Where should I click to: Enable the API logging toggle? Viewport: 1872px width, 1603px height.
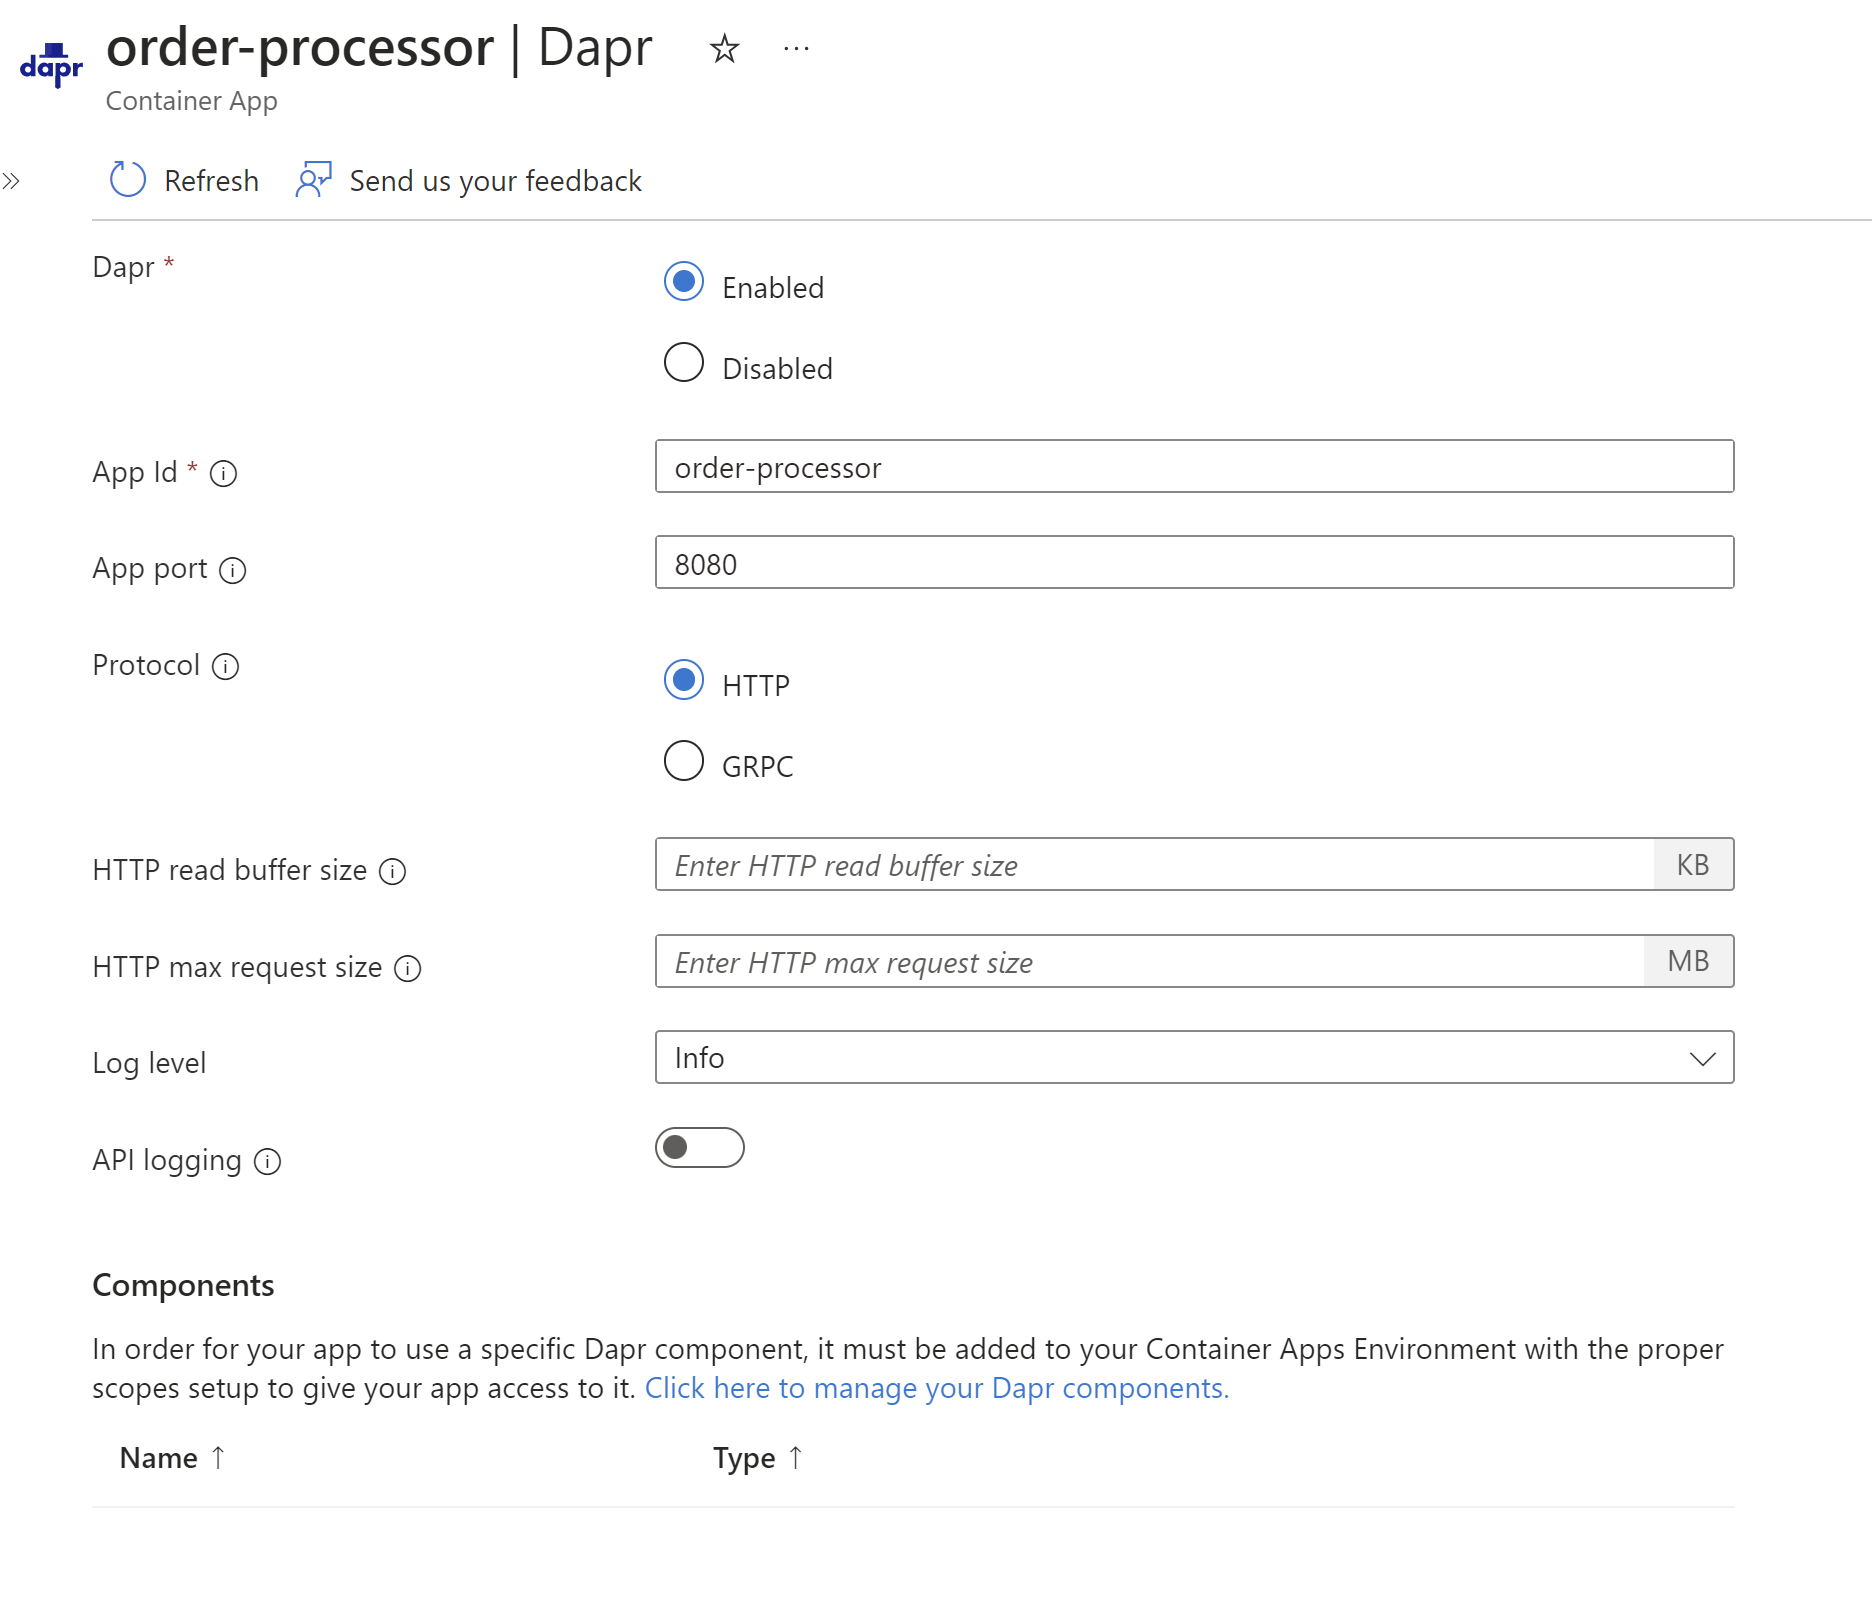(x=700, y=1148)
